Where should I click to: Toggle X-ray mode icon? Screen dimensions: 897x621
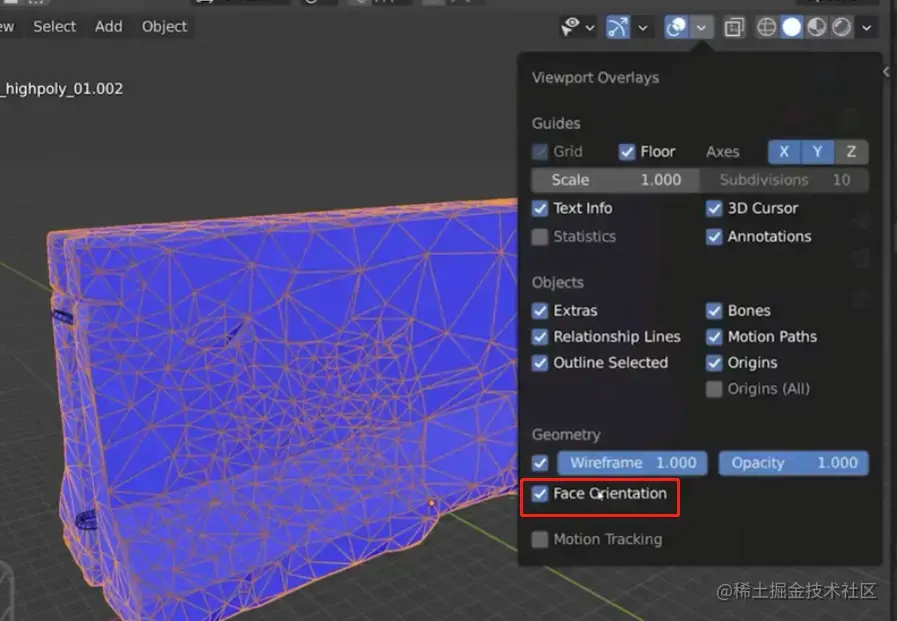pos(734,27)
